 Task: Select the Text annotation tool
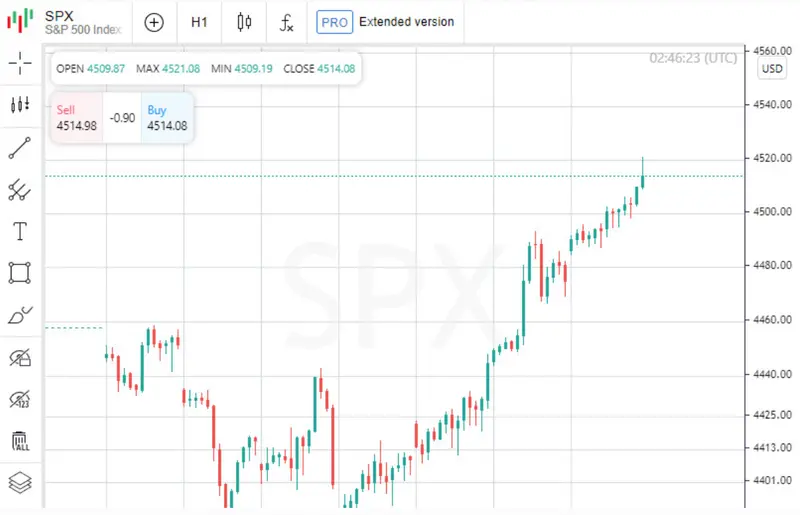[20, 231]
